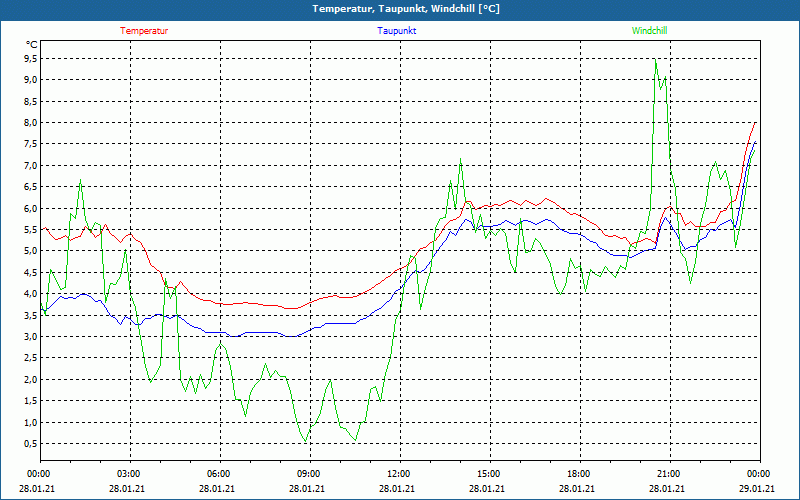The image size is (800, 500).
Task: Click the 5,0 y-axis value label
Action: point(31,251)
